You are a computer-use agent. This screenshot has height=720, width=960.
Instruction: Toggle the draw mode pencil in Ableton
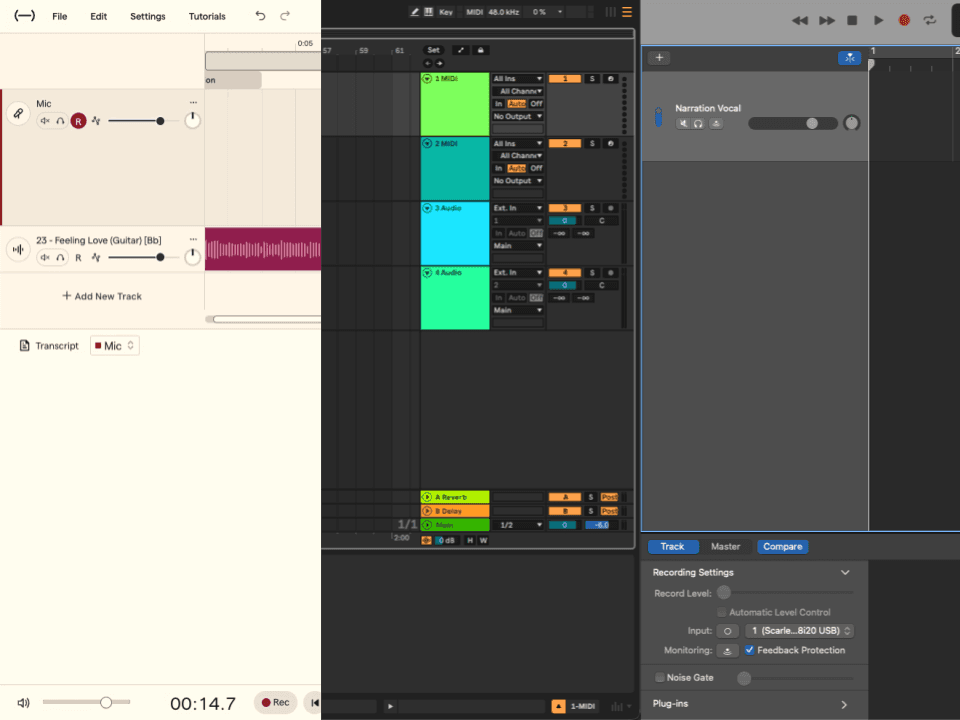point(414,12)
